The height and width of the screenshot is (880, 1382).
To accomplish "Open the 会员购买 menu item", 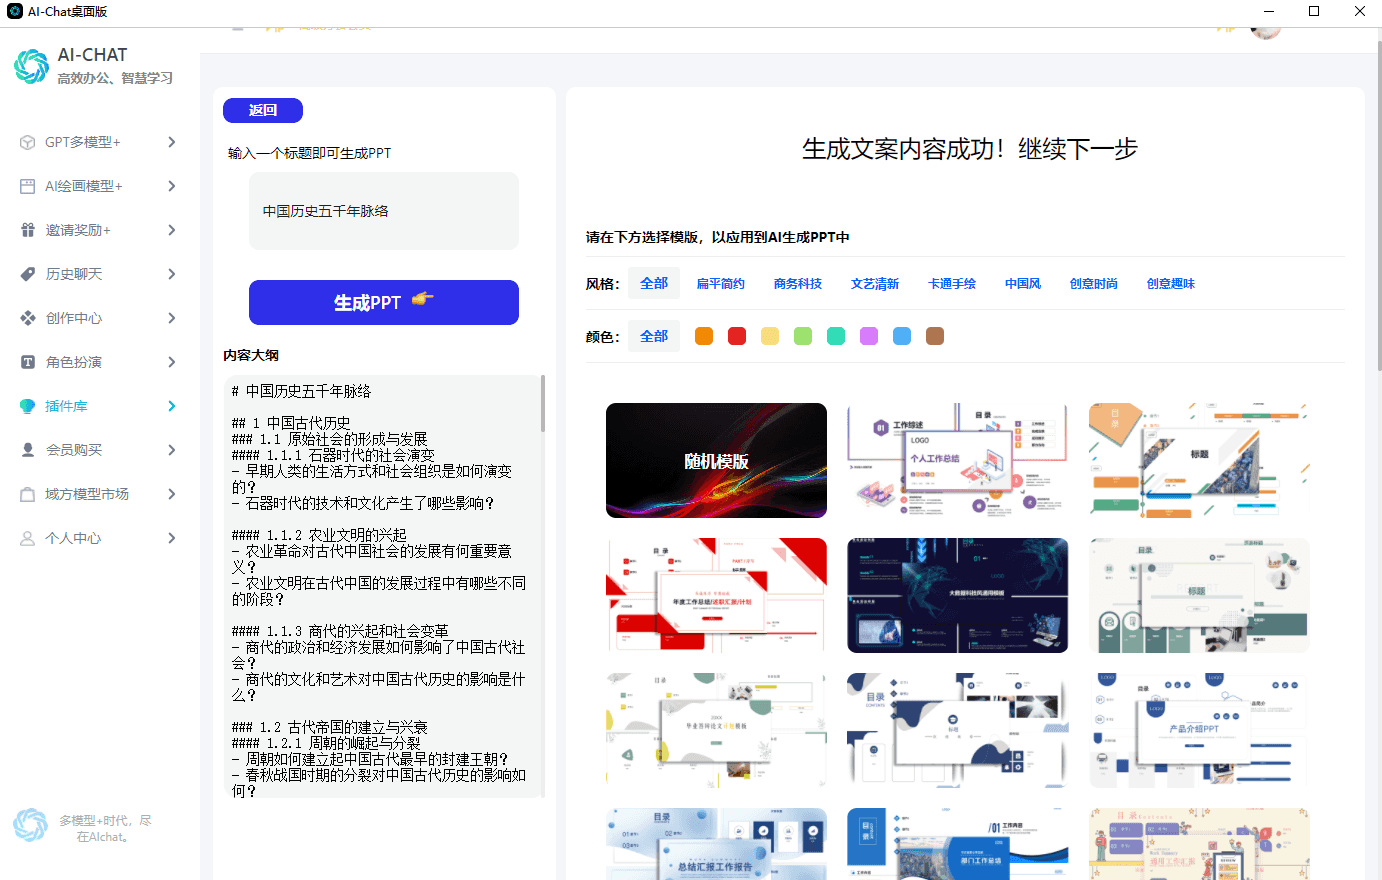I will click(x=100, y=450).
